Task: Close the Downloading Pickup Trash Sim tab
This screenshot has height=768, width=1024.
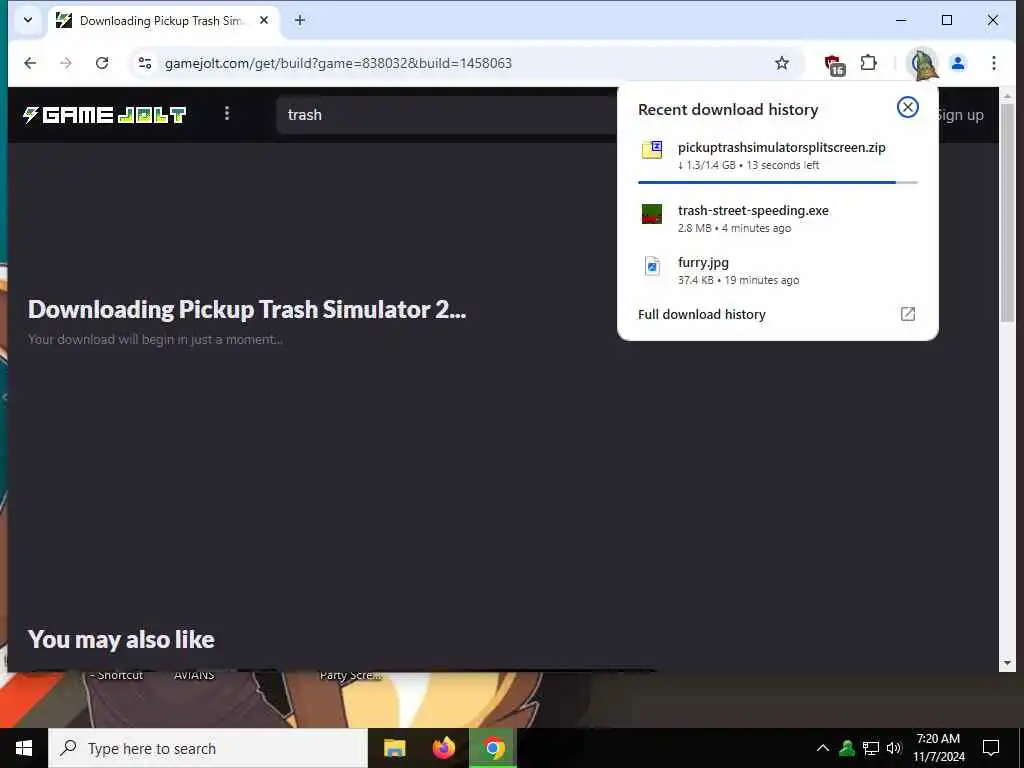Action: tap(264, 20)
